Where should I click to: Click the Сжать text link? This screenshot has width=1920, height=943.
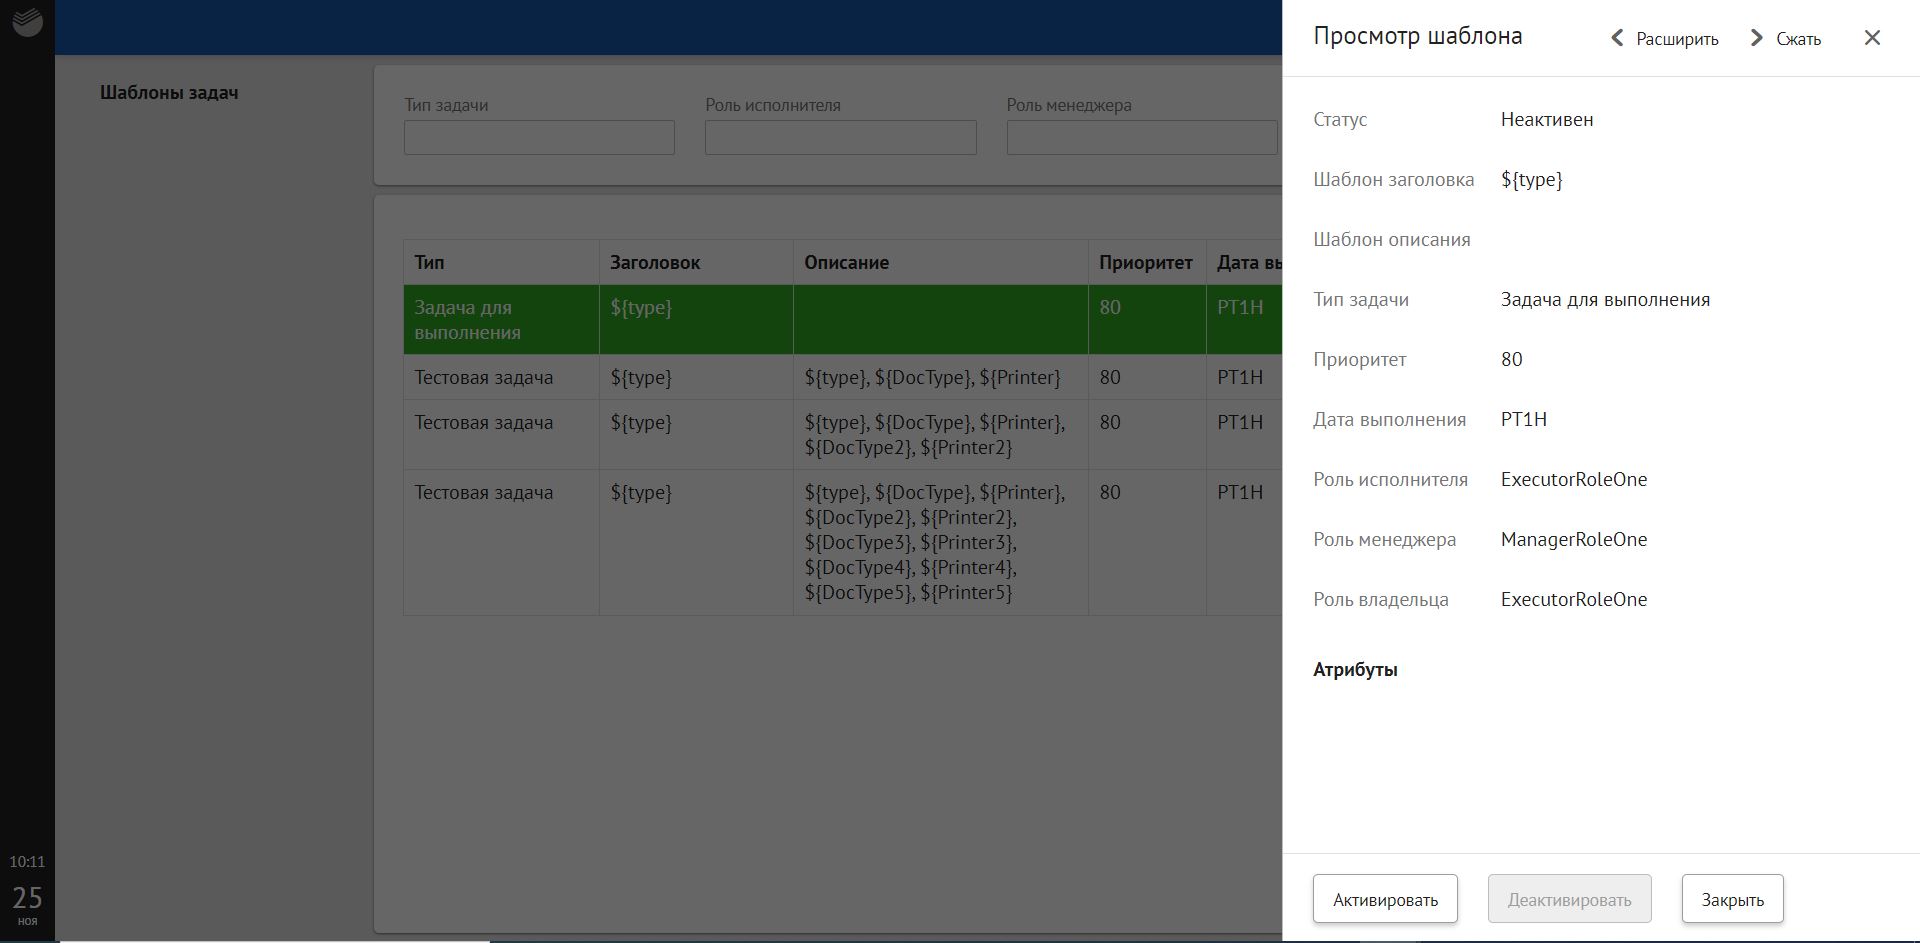[x=1798, y=39]
